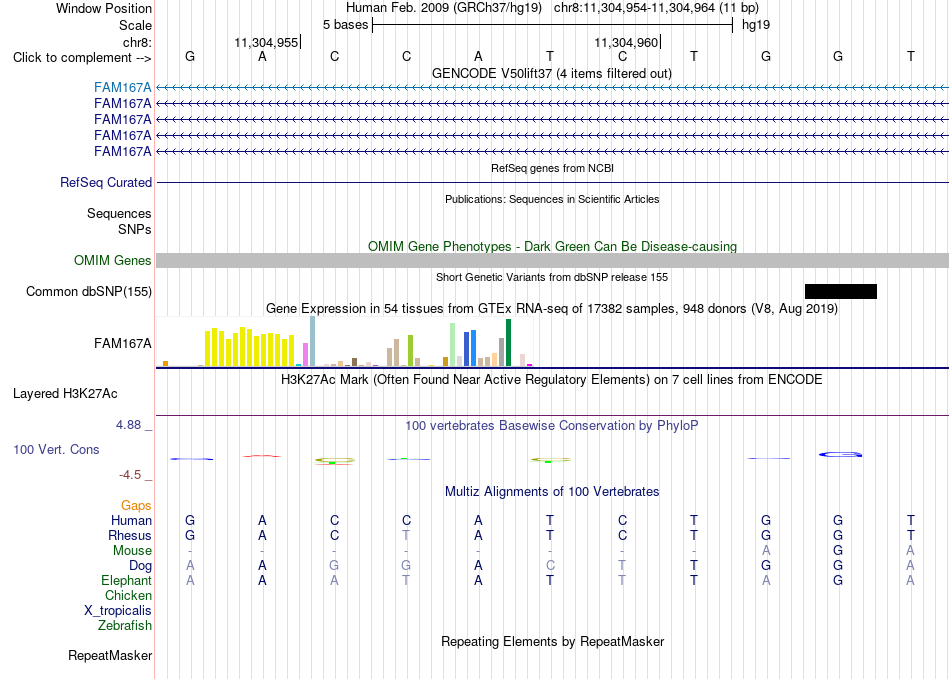This screenshot has width=950, height=679.
Task: Click the G base in the Elephant row
Action: tap(838, 580)
